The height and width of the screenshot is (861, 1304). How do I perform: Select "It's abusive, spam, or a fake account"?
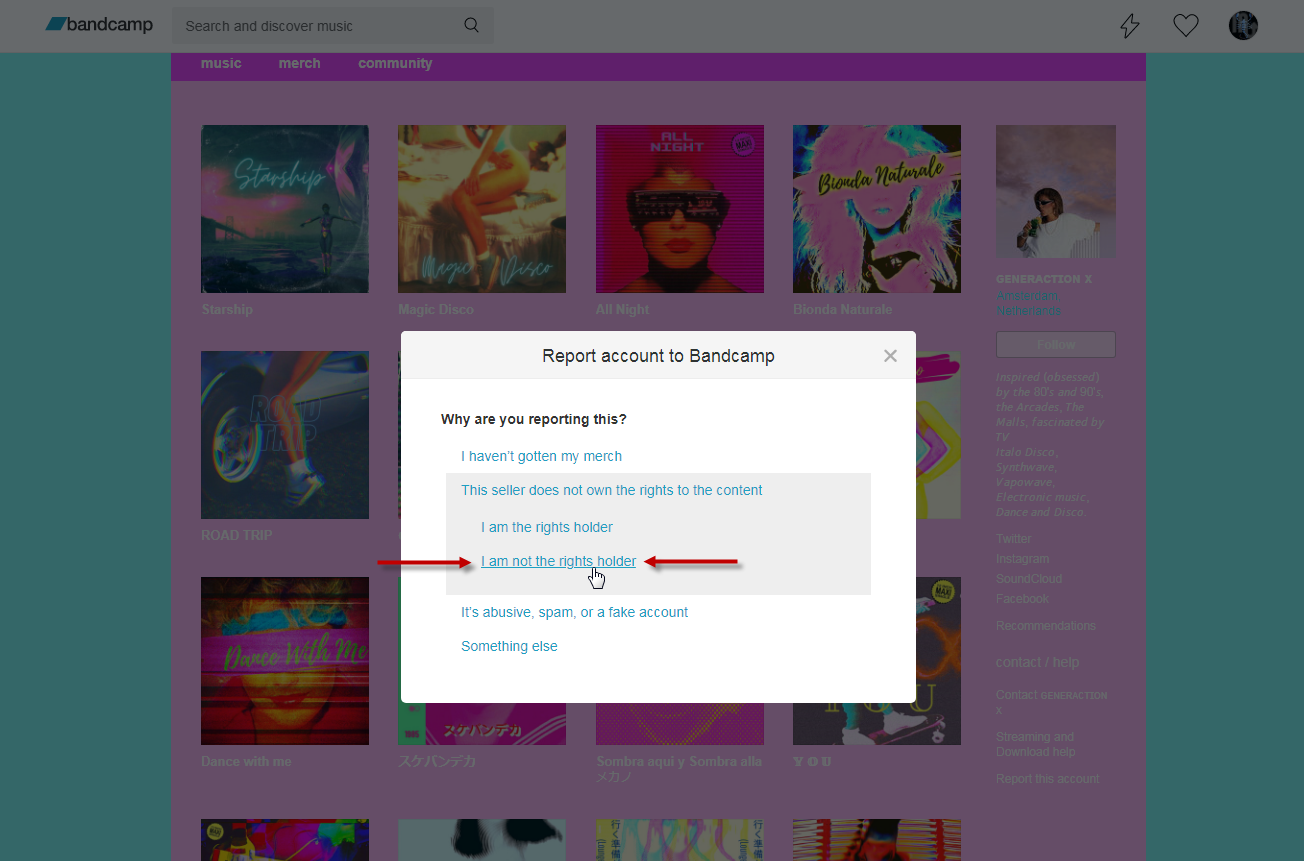click(x=575, y=612)
